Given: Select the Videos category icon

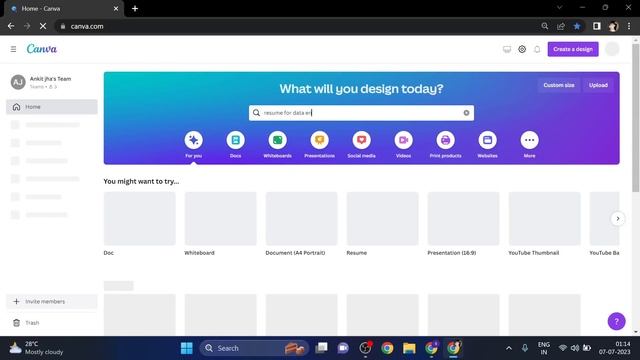Looking at the screenshot, I should [404, 140].
